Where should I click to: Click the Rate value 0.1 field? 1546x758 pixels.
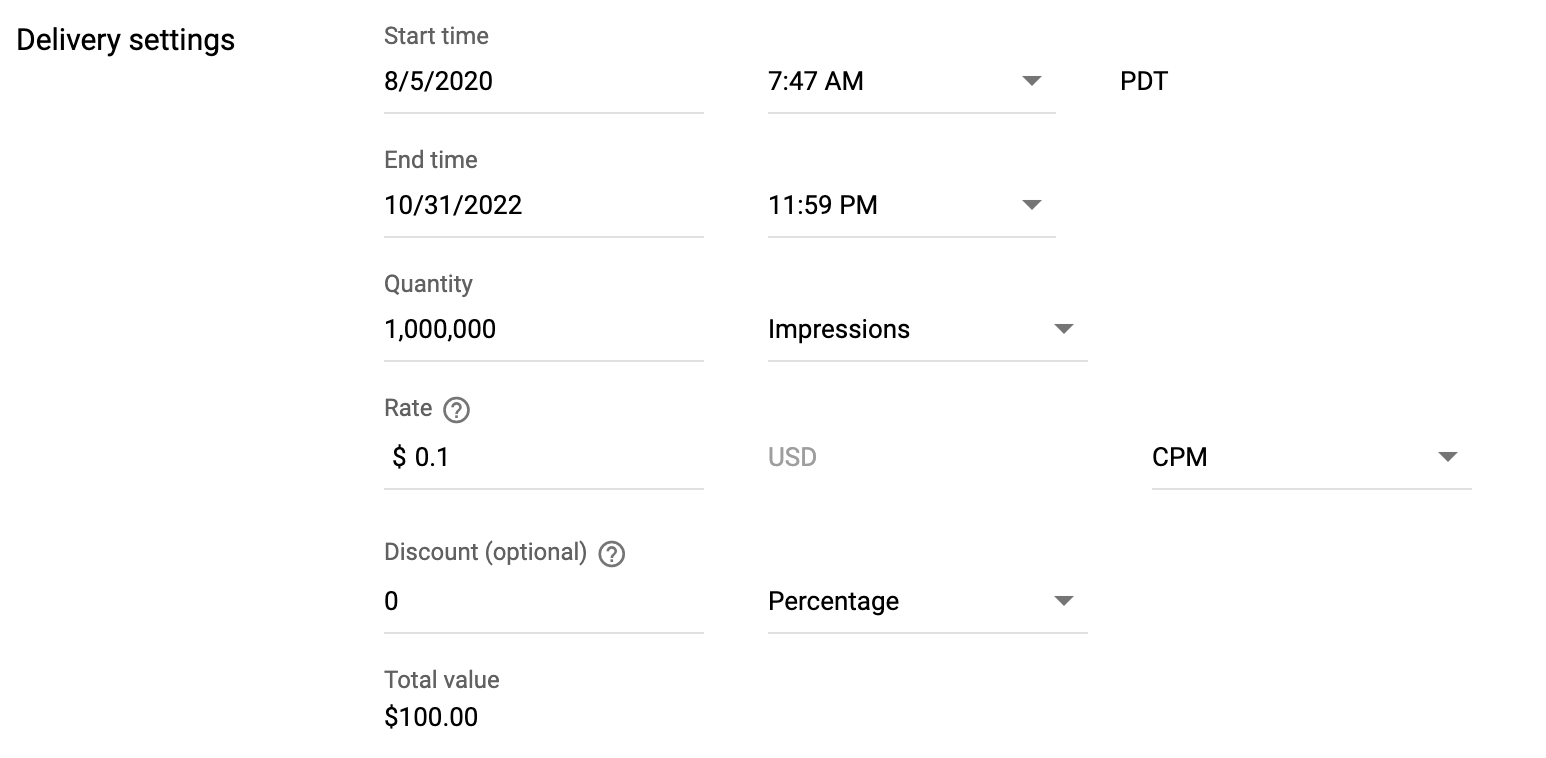point(500,456)
